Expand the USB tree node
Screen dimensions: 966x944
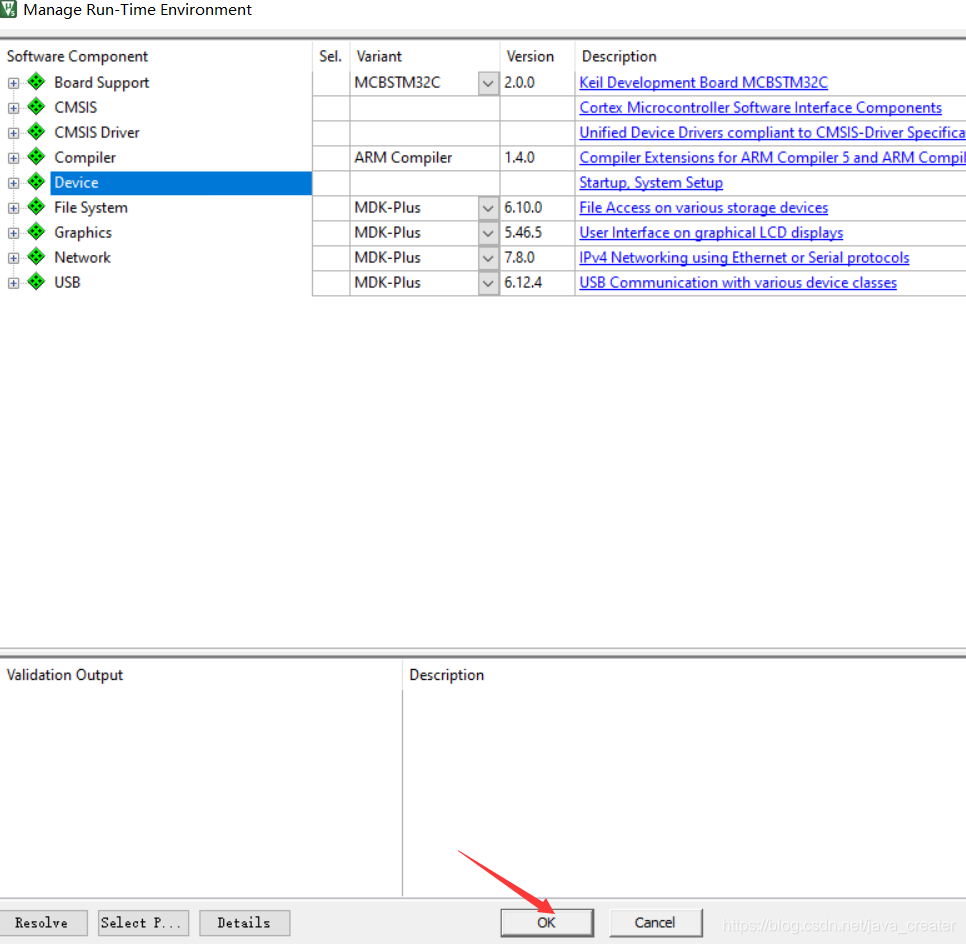[13, 283]
